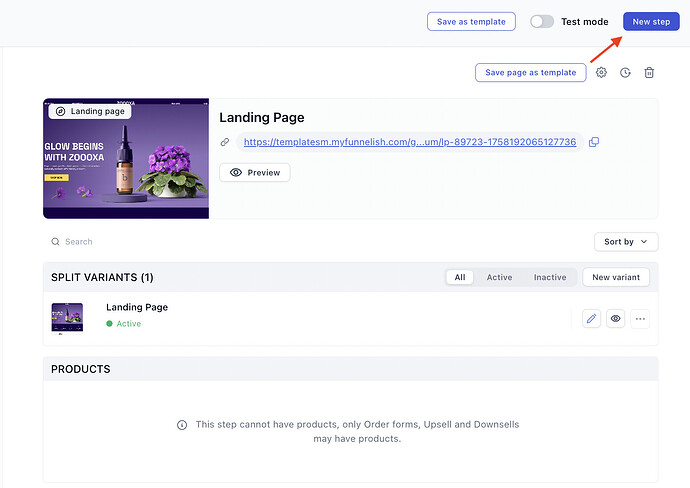The width and height of the screenshot is (690, 488).
Task: Toggle Test mode switch
Action: (x=541, y=21)
